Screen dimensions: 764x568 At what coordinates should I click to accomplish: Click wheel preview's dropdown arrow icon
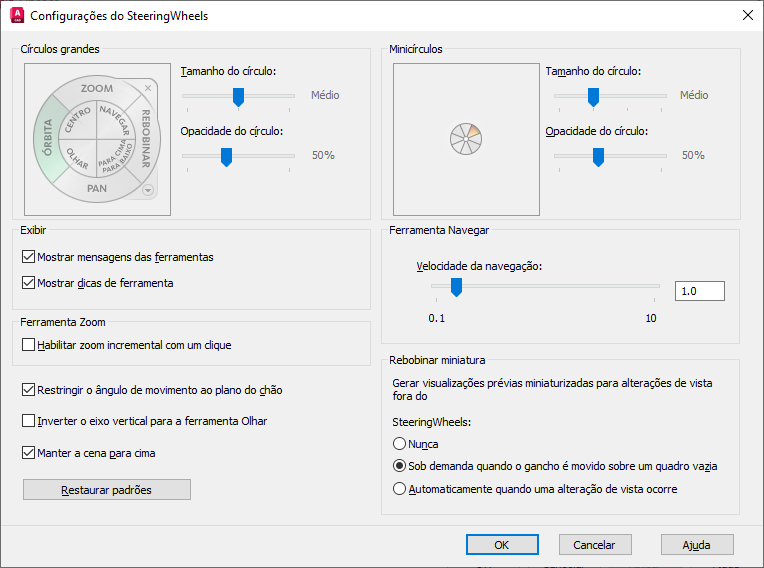(x=148, y=190)
